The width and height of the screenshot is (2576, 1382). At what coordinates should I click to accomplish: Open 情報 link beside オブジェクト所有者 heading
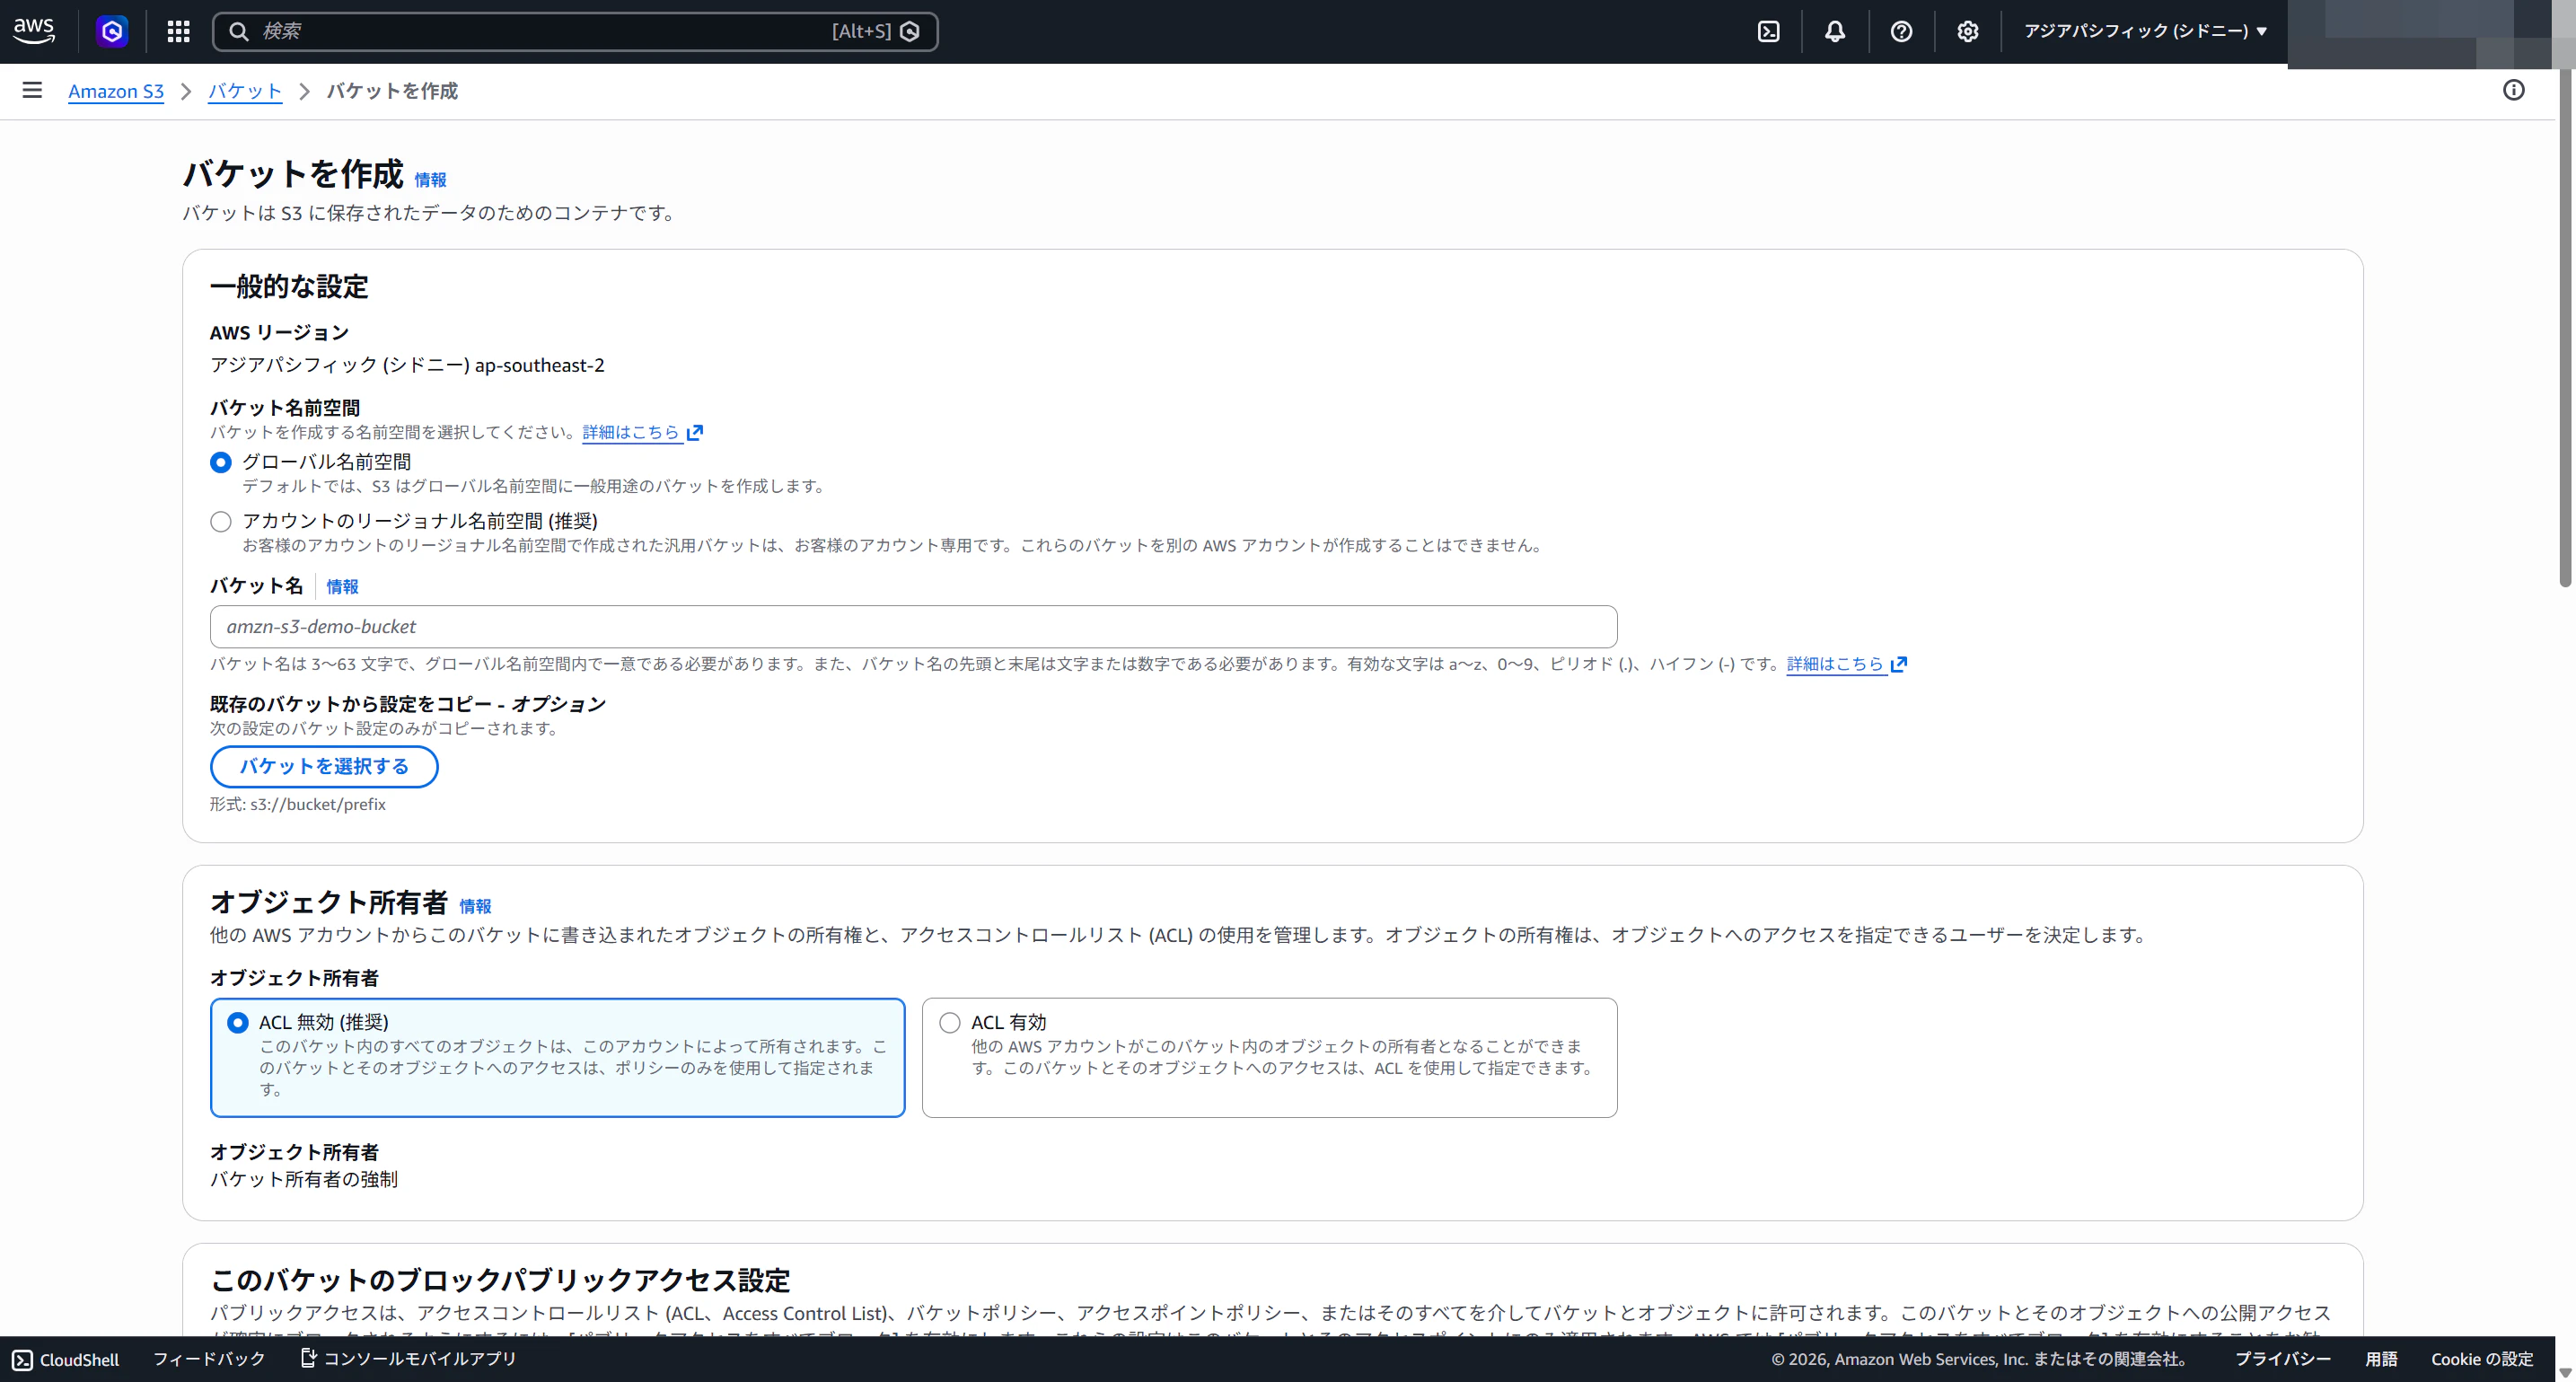475,906
